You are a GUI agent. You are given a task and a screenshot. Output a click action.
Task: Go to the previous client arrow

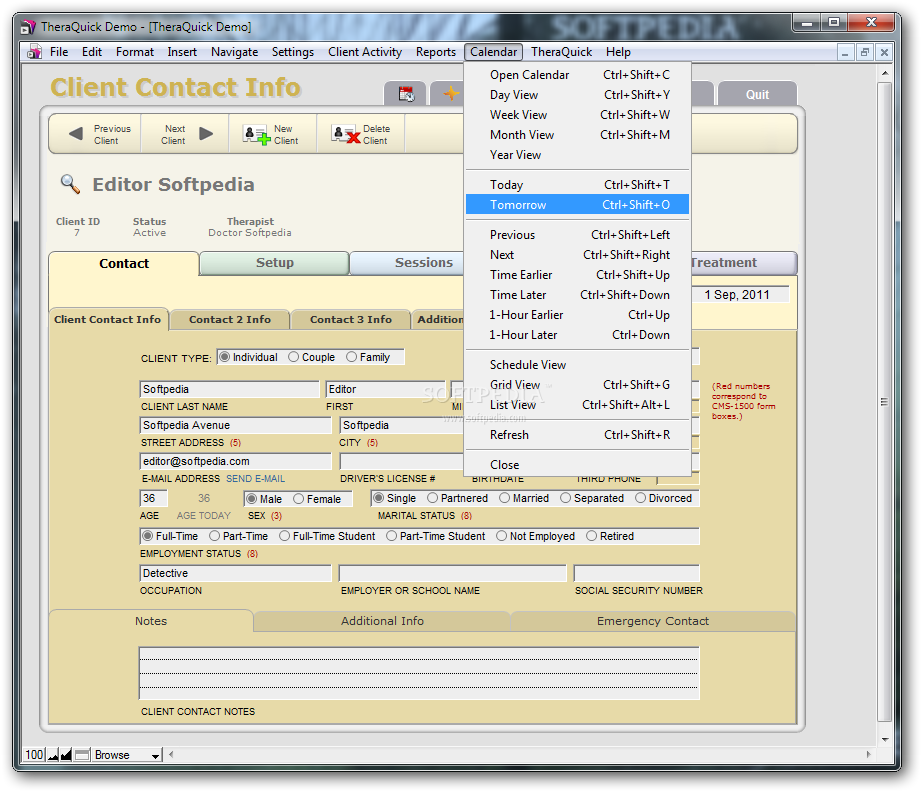76,134
